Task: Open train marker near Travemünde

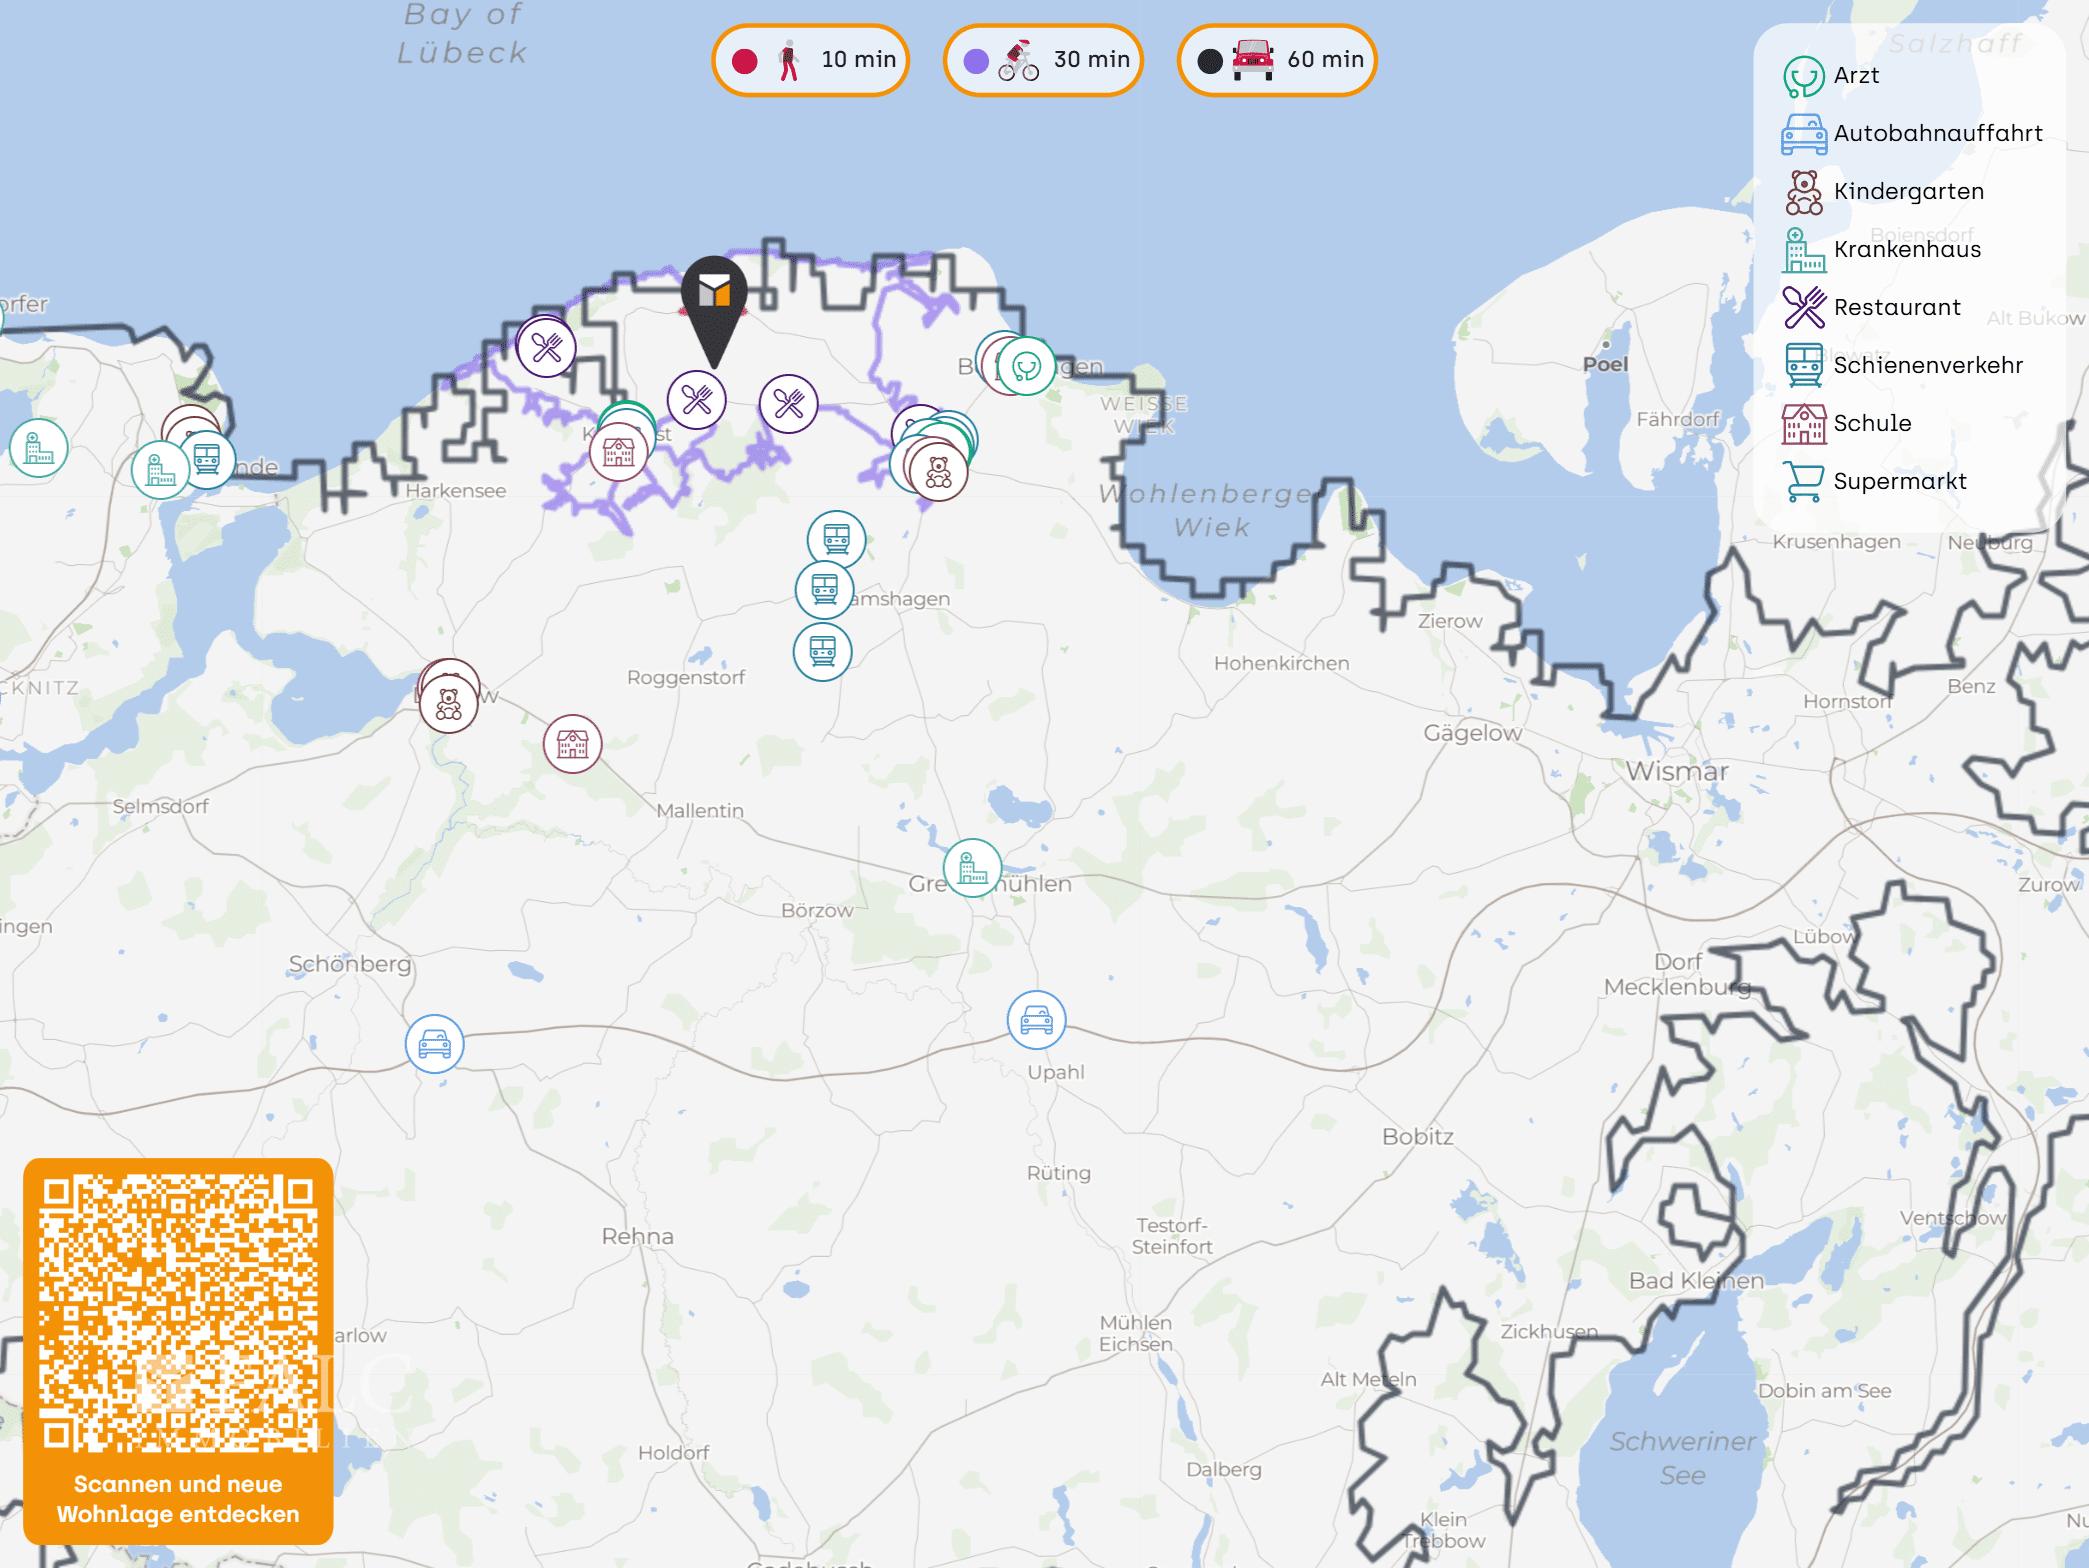Action: click(207, 459)
